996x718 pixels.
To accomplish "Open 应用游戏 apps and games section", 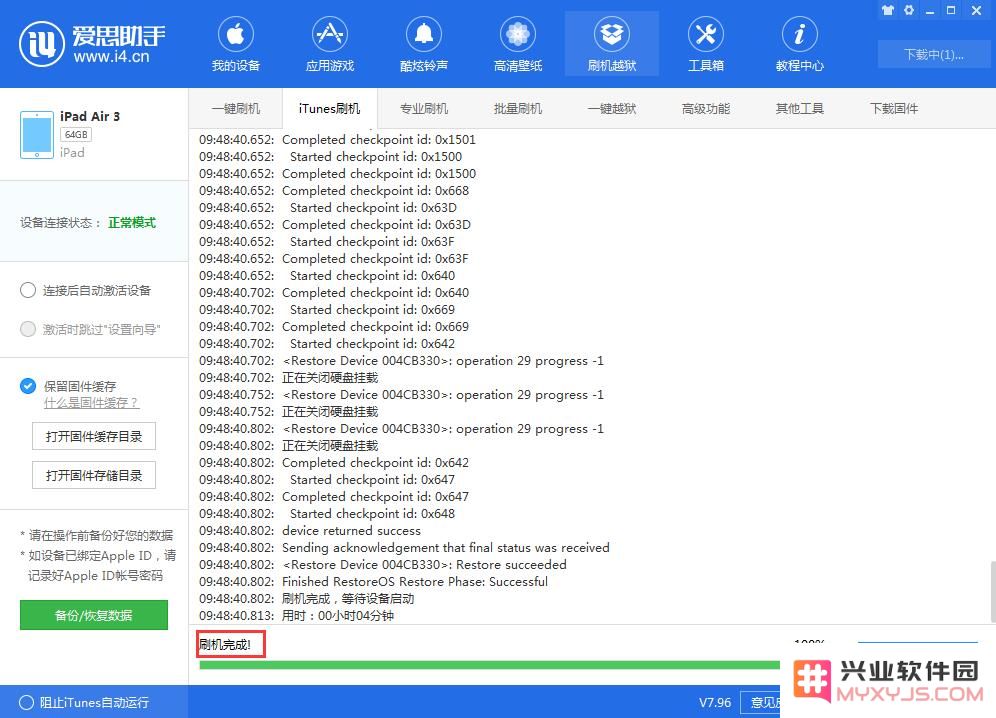I will point(329,44).
